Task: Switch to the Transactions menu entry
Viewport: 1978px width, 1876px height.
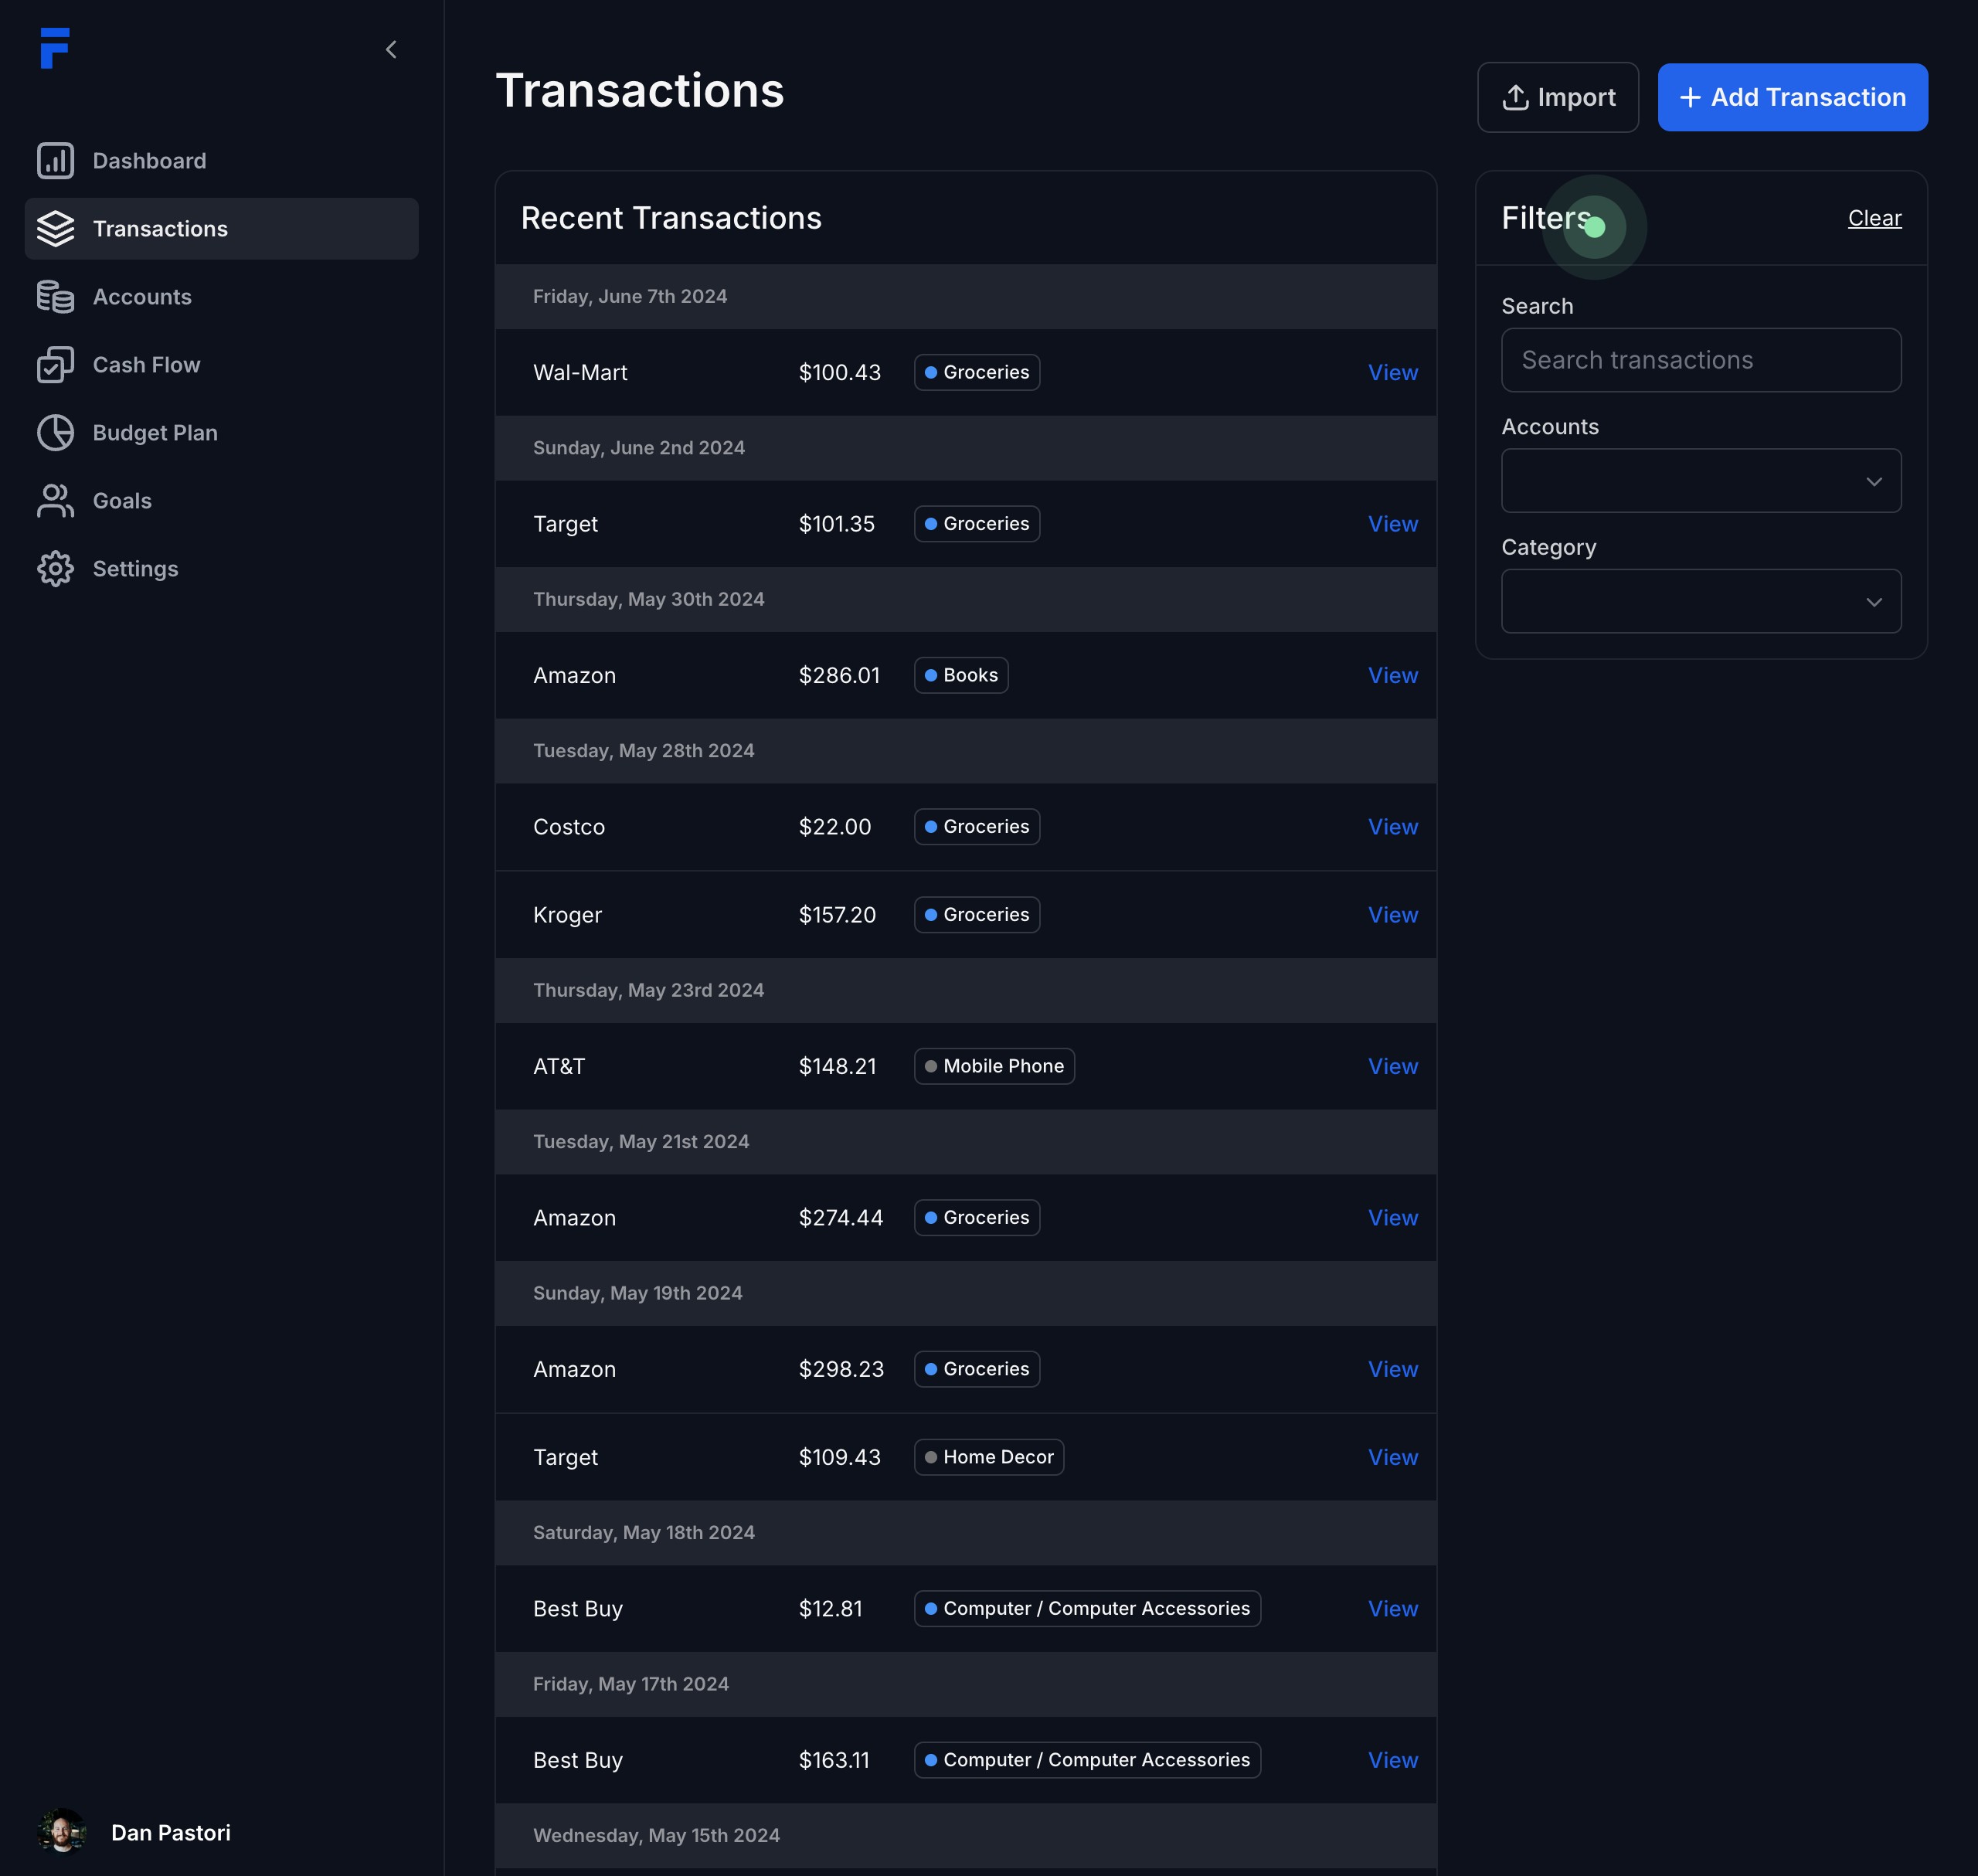Action: click(160, 229)
